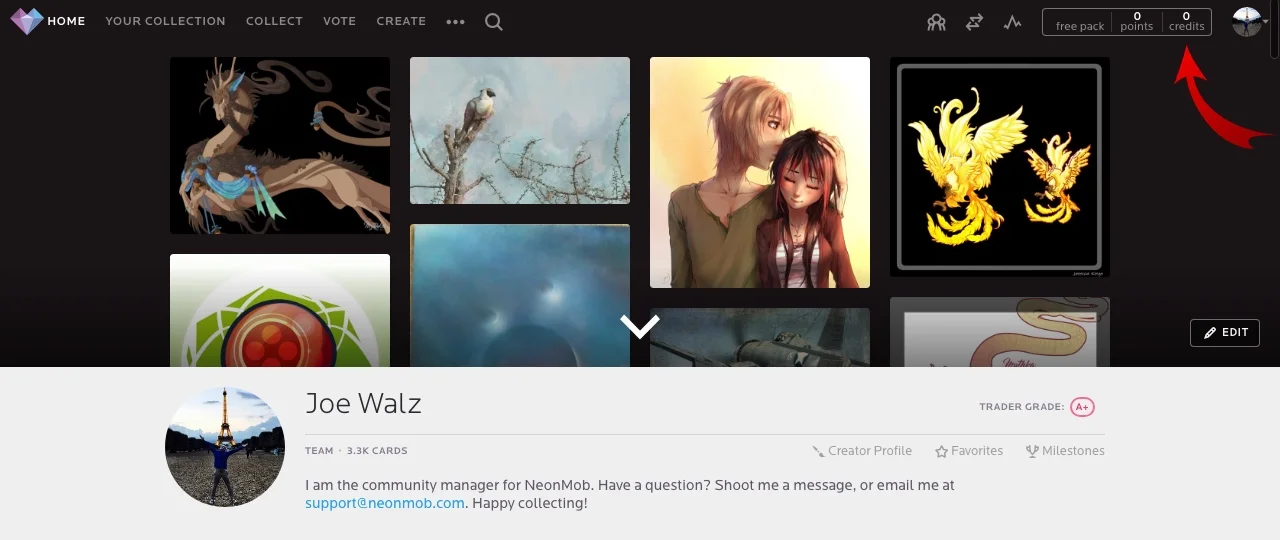Open the Favorites star link
Screen dimensions: 1280x540
(x=969, y=451)
